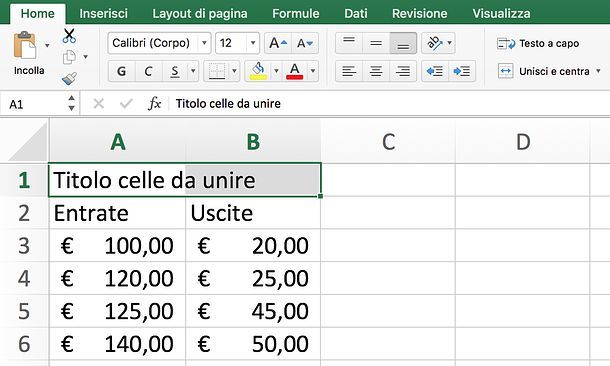
Task: Confirm the entry with the checkmark icon
Action: pos(126,103)
